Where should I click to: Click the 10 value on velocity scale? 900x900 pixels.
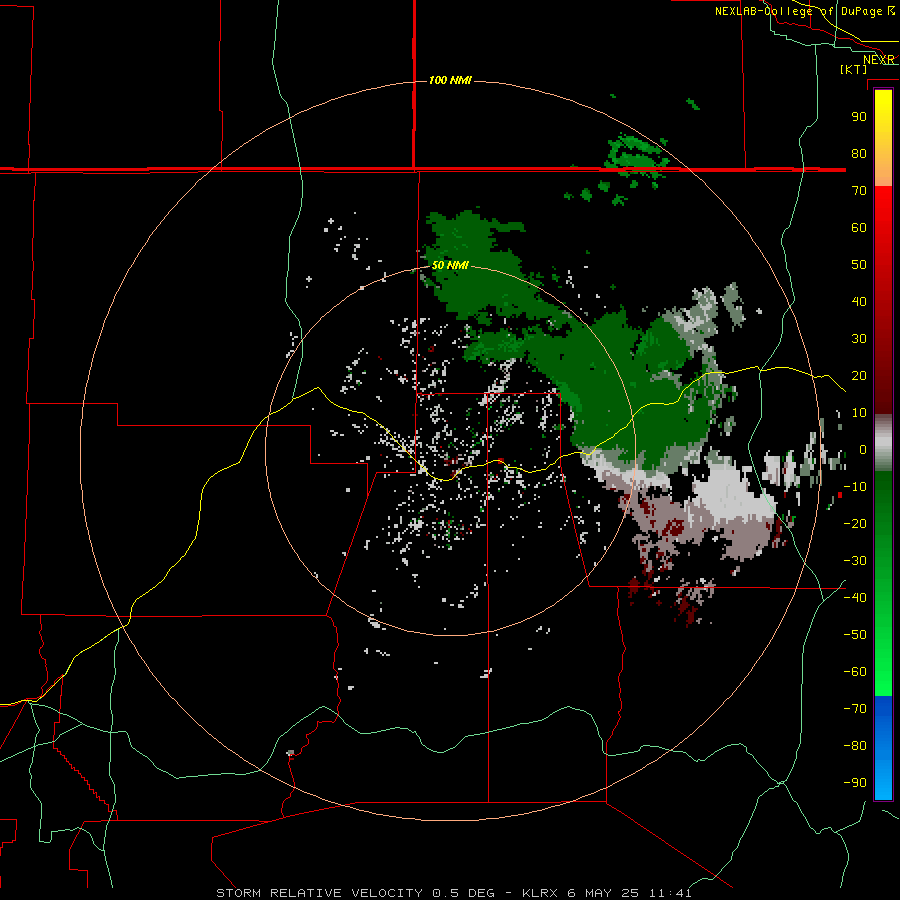pos(859,413)
